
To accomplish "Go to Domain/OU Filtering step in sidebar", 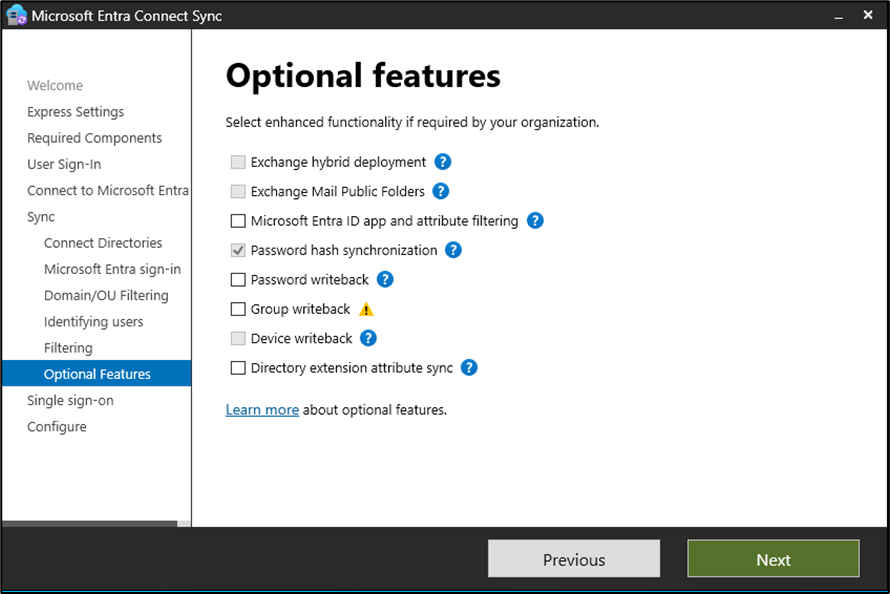I will pyautogui.click(x=106, y=295).
